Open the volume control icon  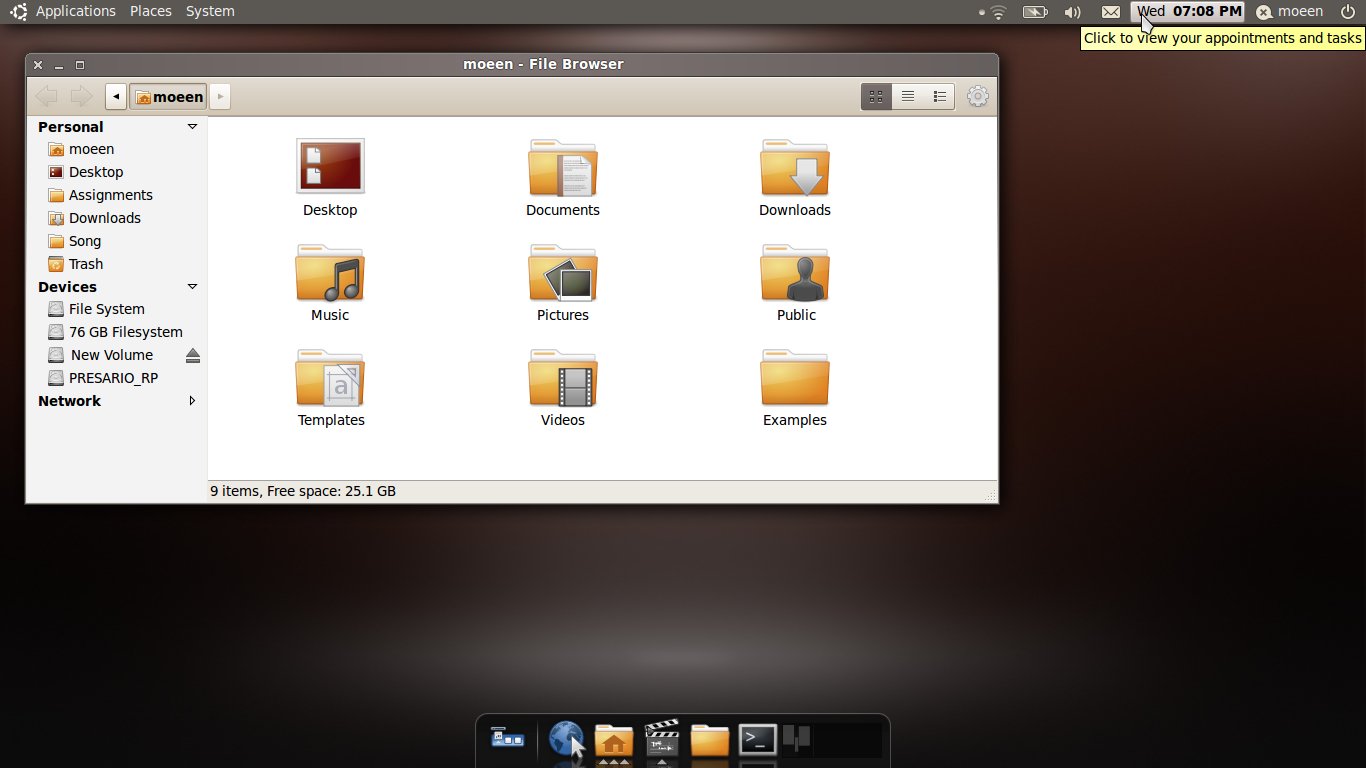[x=1073, y=12]
